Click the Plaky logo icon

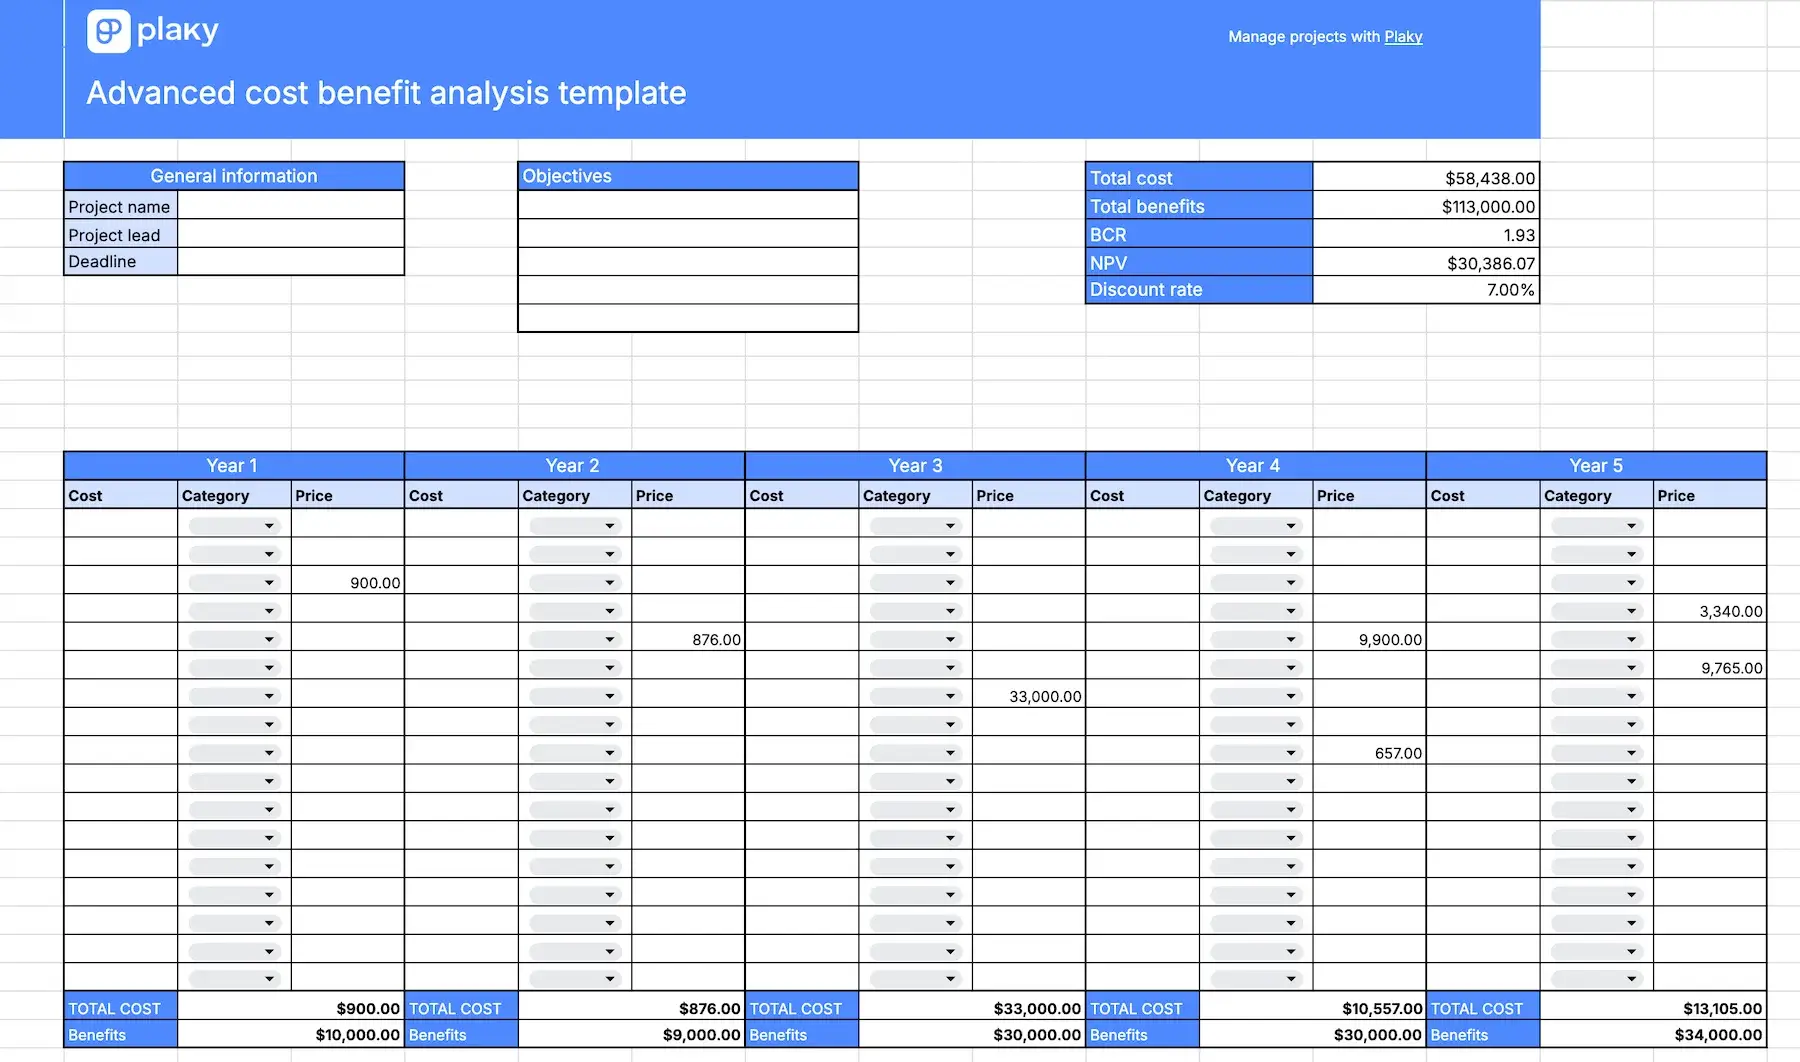108,31
